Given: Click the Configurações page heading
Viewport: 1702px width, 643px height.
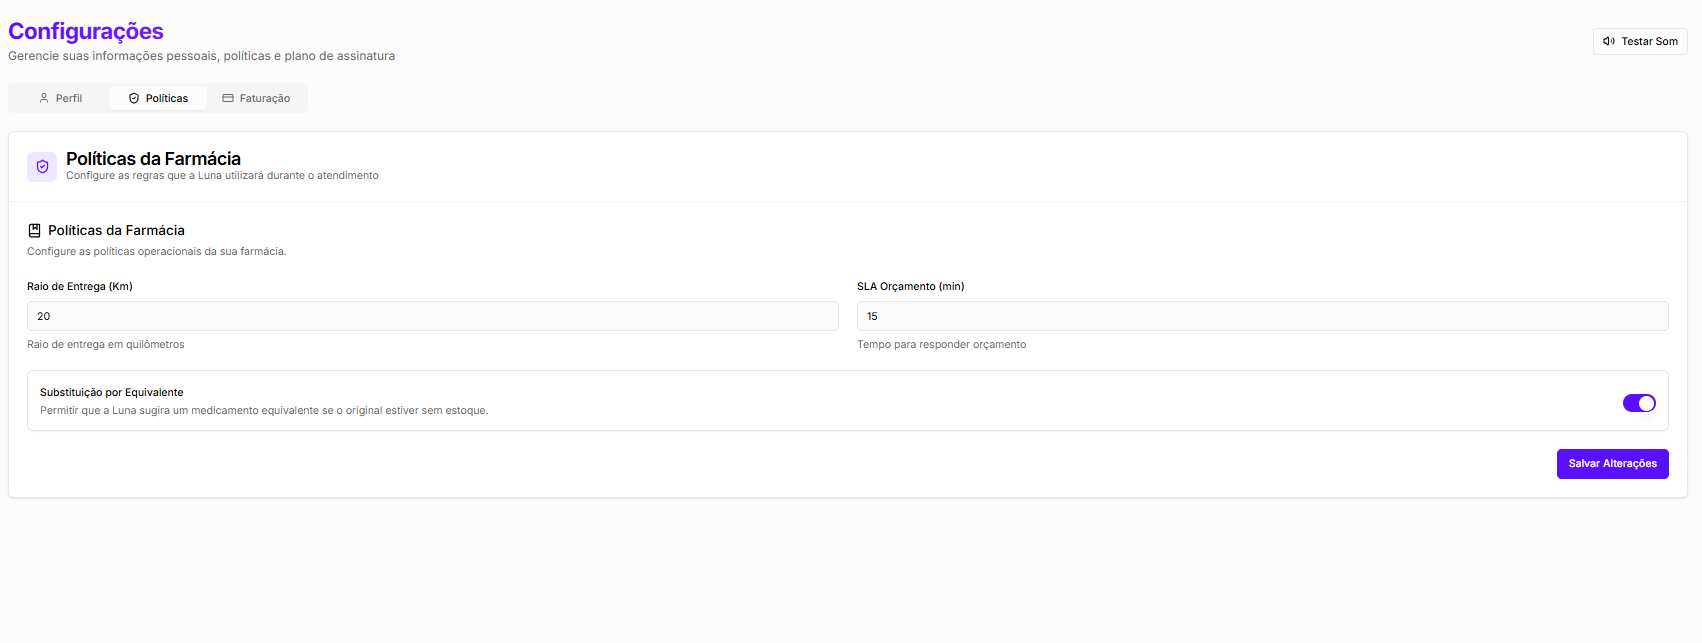Looking at the screenshot, I should point(86,32).
